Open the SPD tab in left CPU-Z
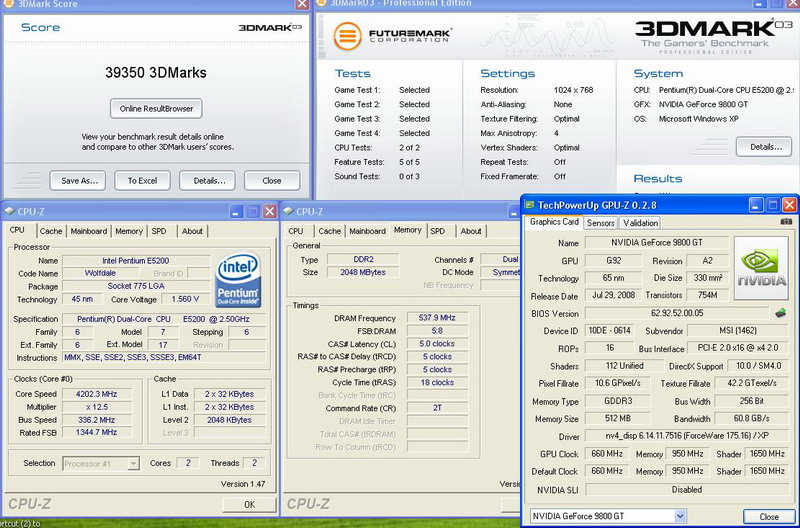This screenshot has width=800, height=528. click(159, 231)
